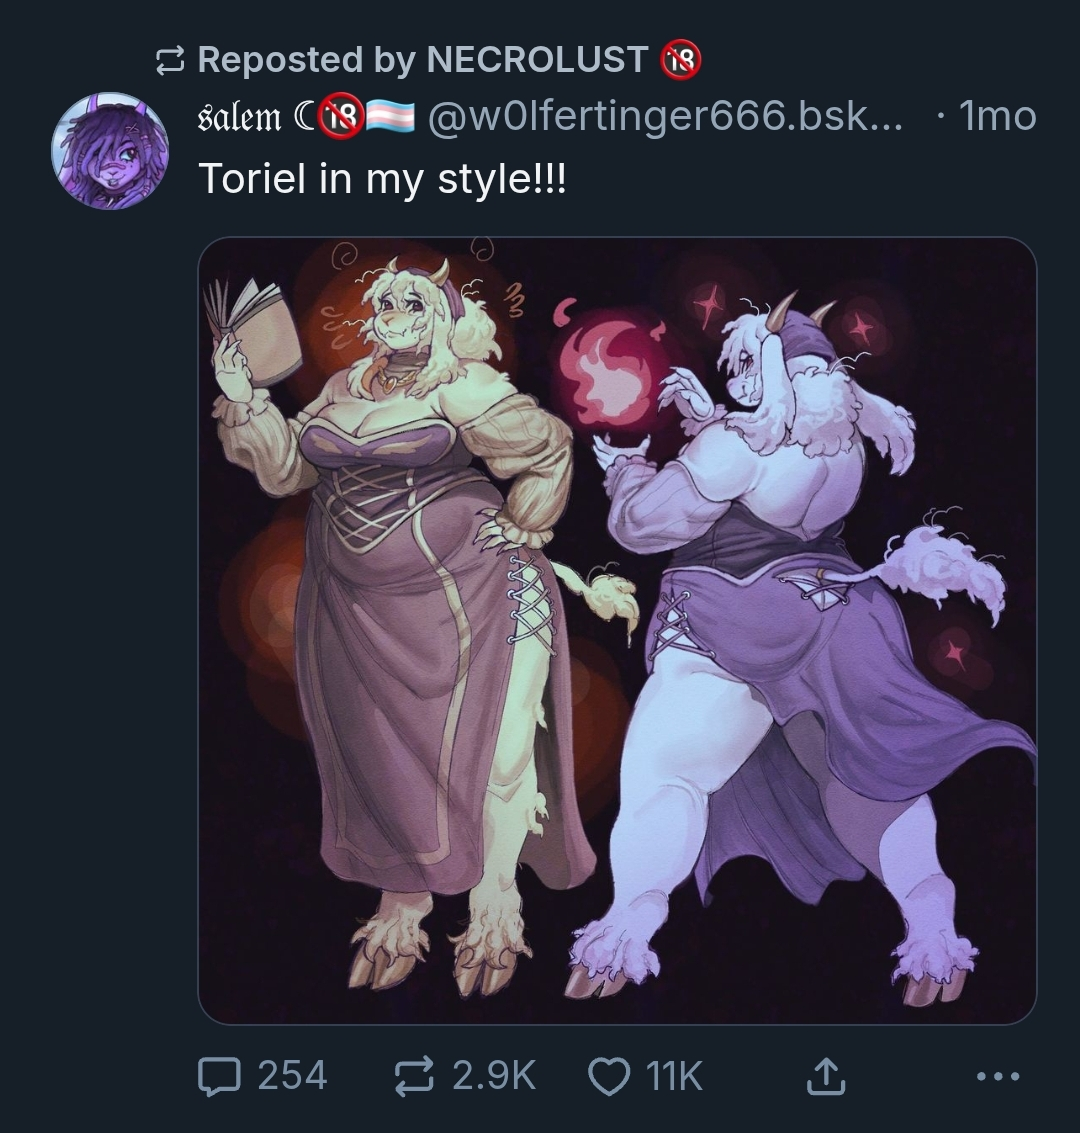1080x1133 pixels.
Task: Click the 1mo post timestamp
Action: tap(998, 116)
